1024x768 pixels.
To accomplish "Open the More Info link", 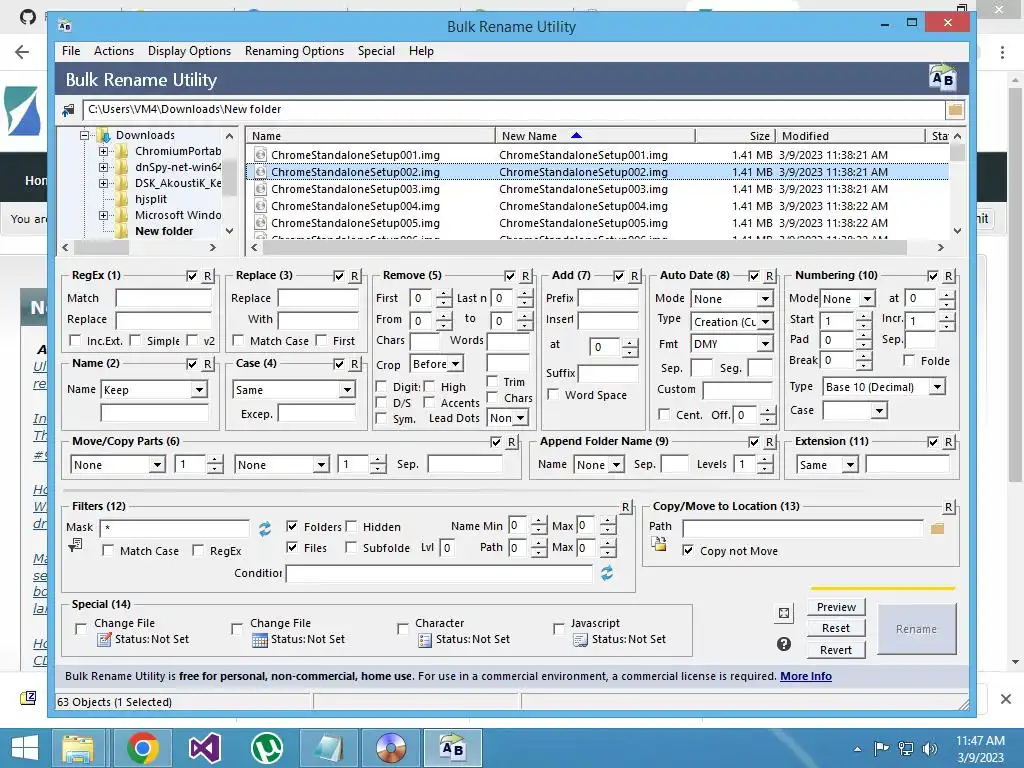I will pyautogui.click(x=806, y=676).
